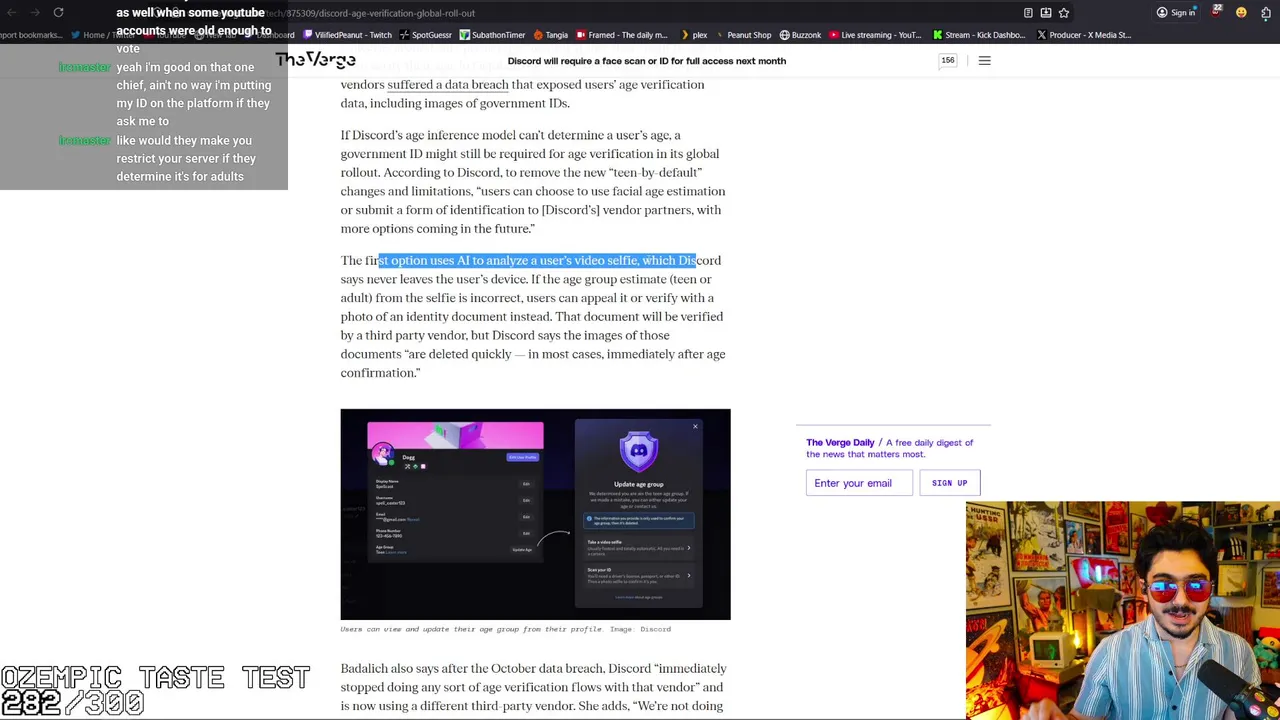Open the Home / Twitter bookmark

point(102,35)
